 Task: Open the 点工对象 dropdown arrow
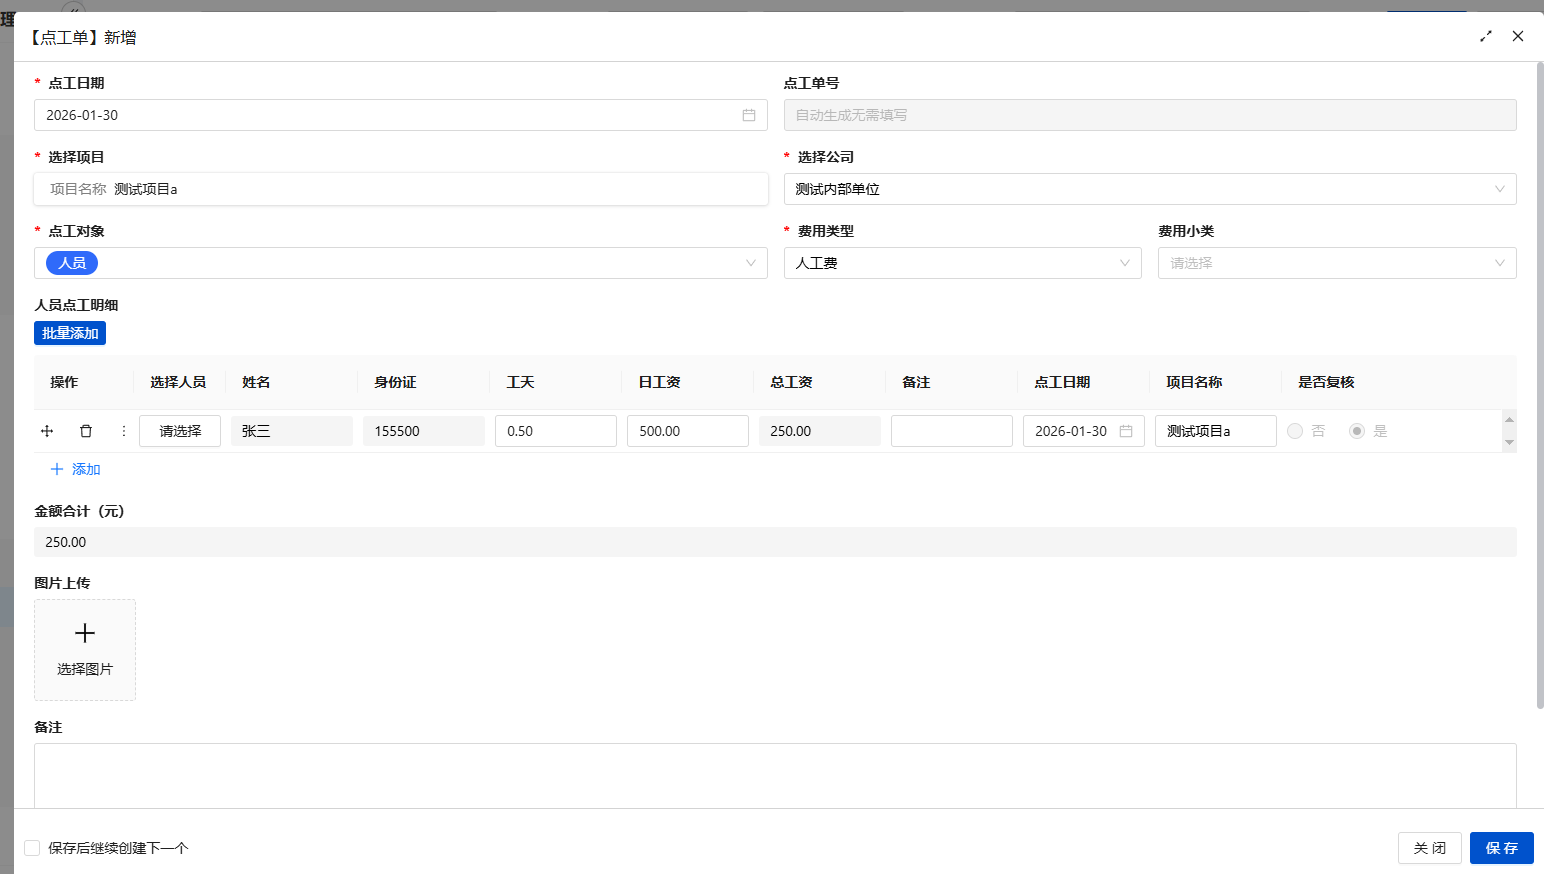(750, 263)
